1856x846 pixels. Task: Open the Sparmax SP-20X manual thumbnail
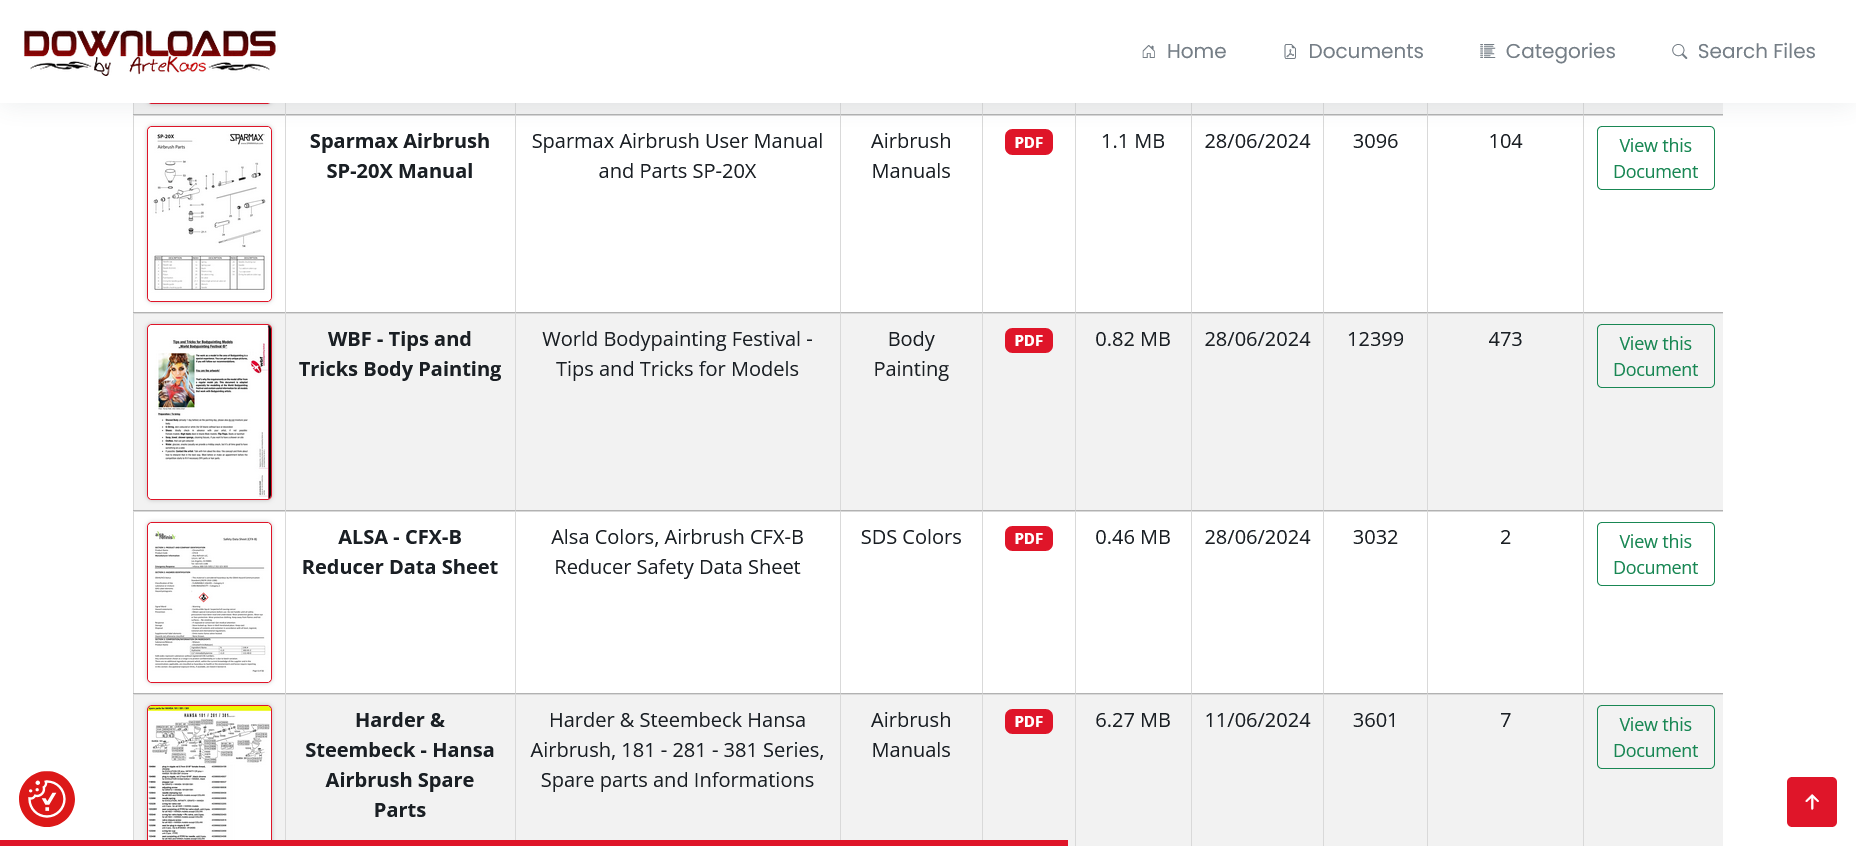209,214
